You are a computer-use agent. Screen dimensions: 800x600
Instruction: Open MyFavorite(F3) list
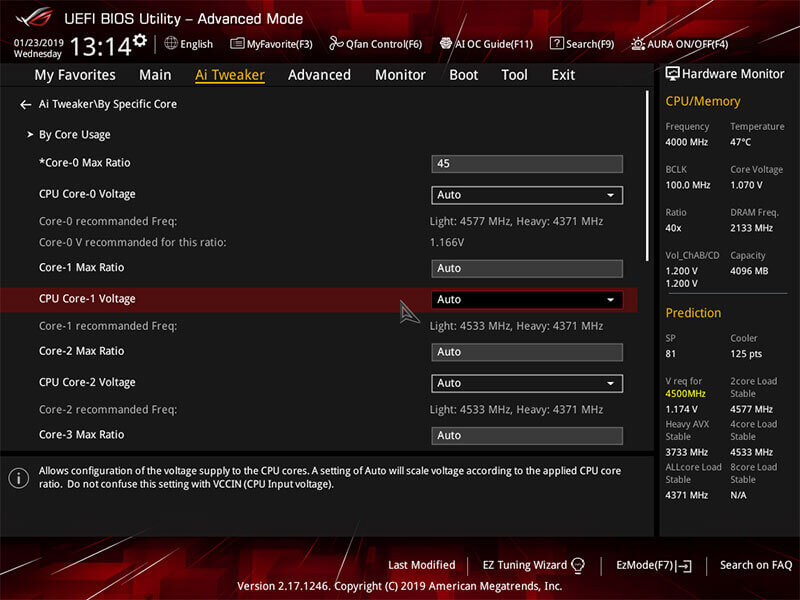click(271, 44)
